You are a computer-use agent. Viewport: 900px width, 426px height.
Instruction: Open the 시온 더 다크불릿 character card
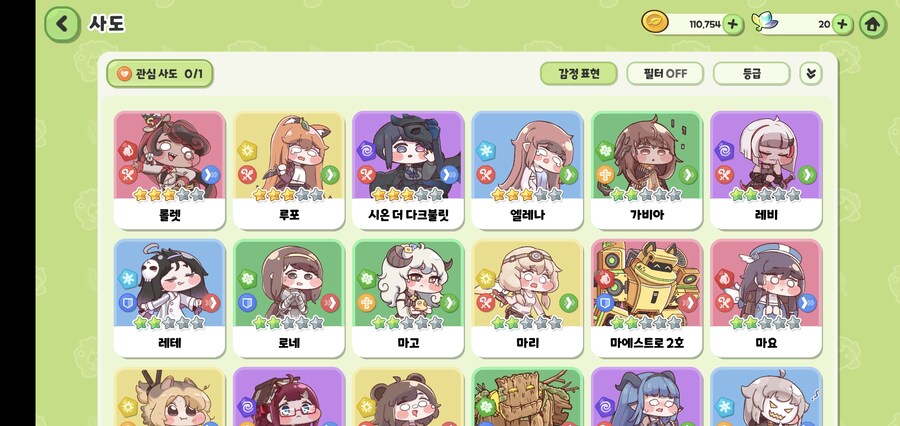[408, 171]
